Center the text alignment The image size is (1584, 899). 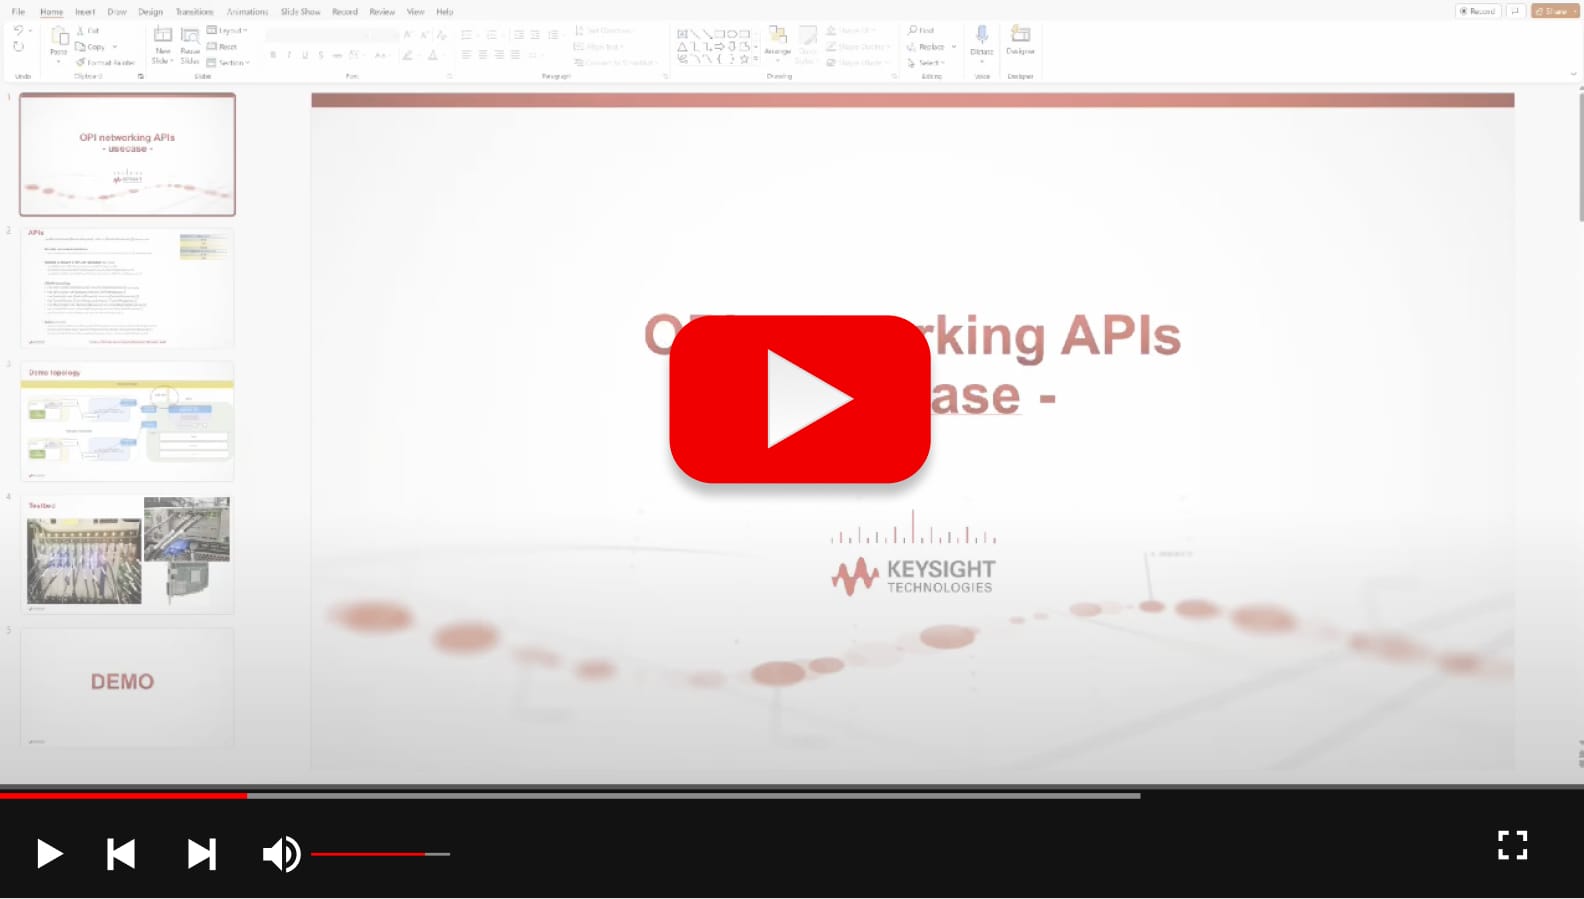point(482,55)
